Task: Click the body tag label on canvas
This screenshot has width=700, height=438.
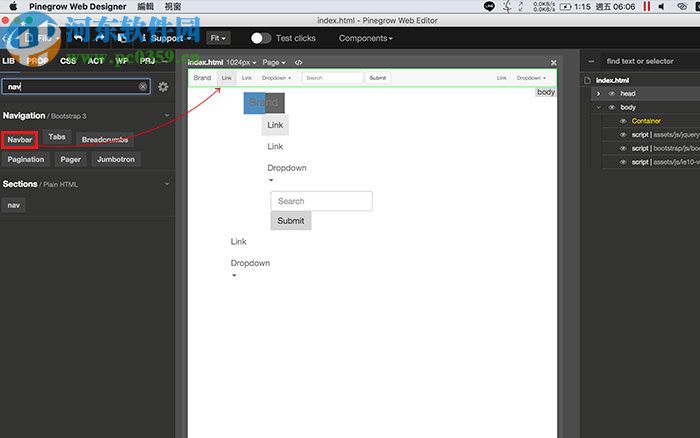Action: (546, 92)
